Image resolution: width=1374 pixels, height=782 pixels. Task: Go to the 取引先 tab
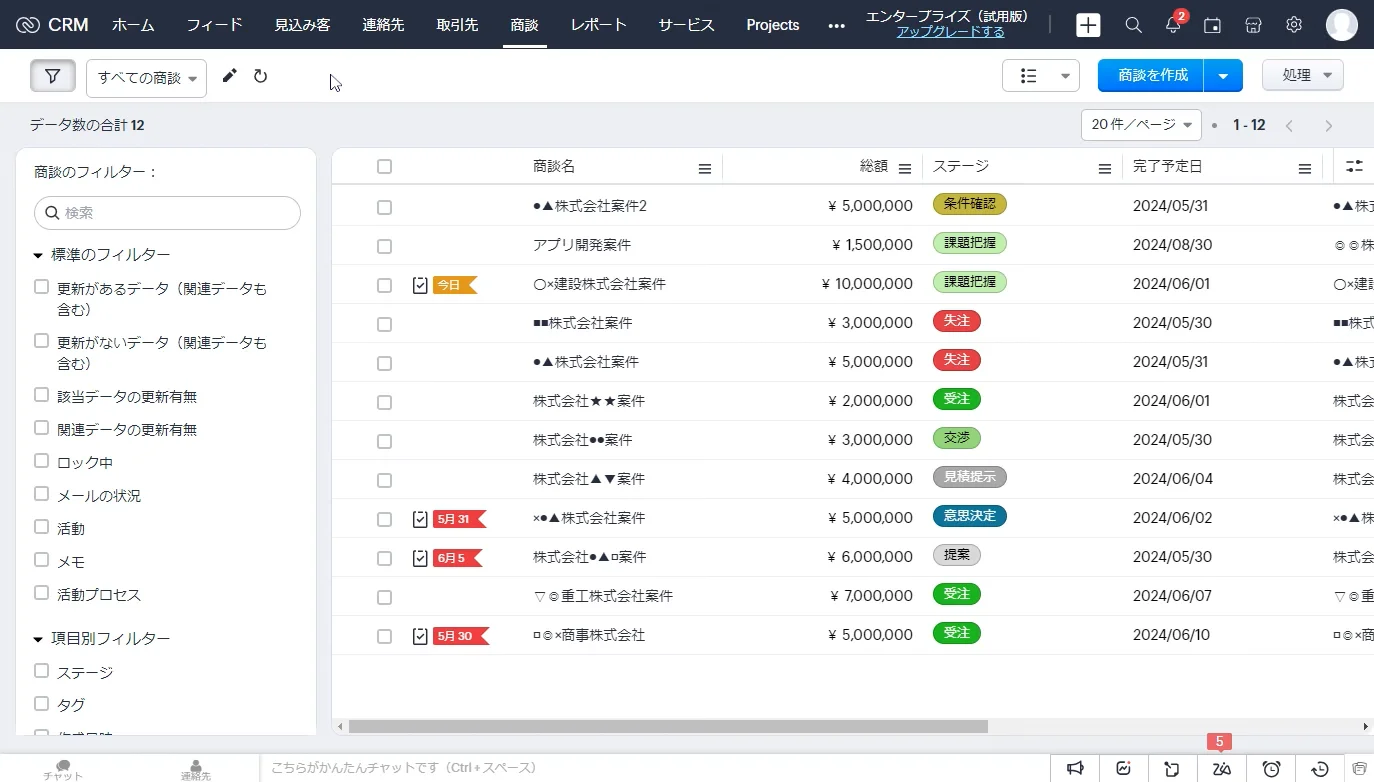point(457,25)
